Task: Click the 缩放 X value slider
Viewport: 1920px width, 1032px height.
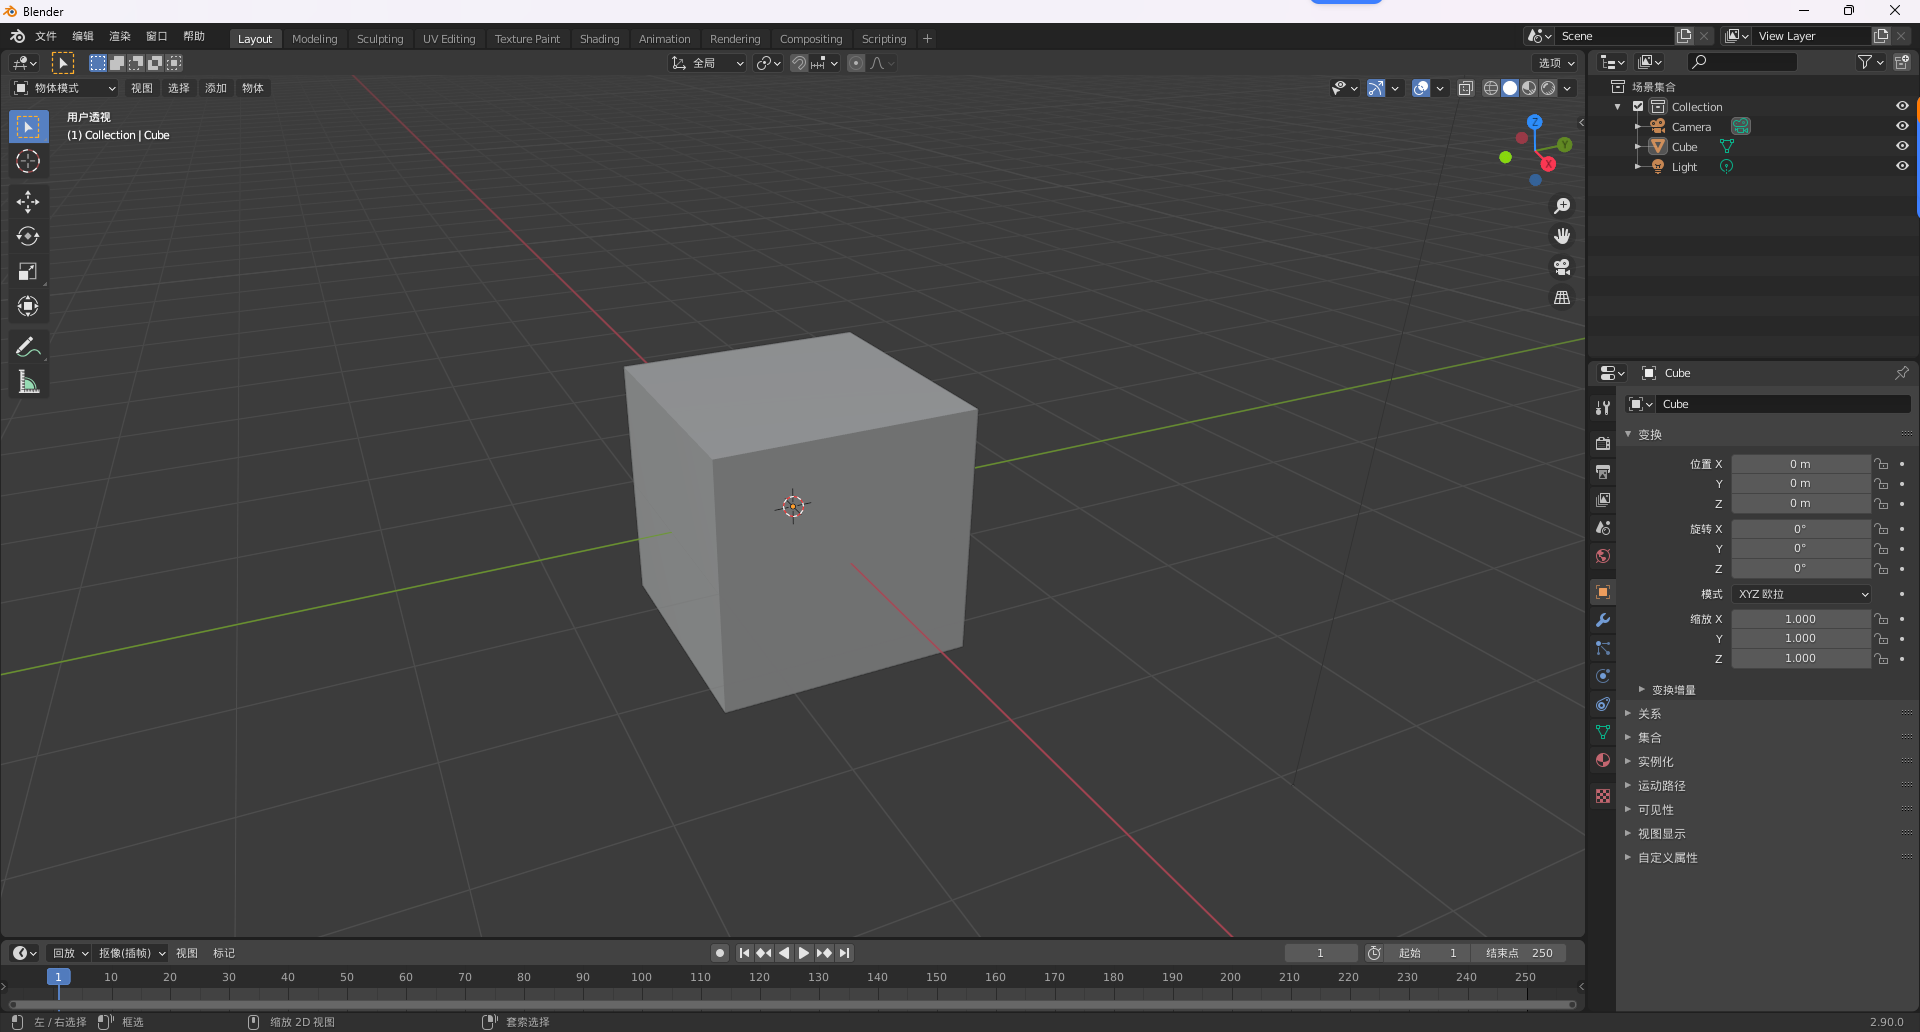Action: (1800, 618)
